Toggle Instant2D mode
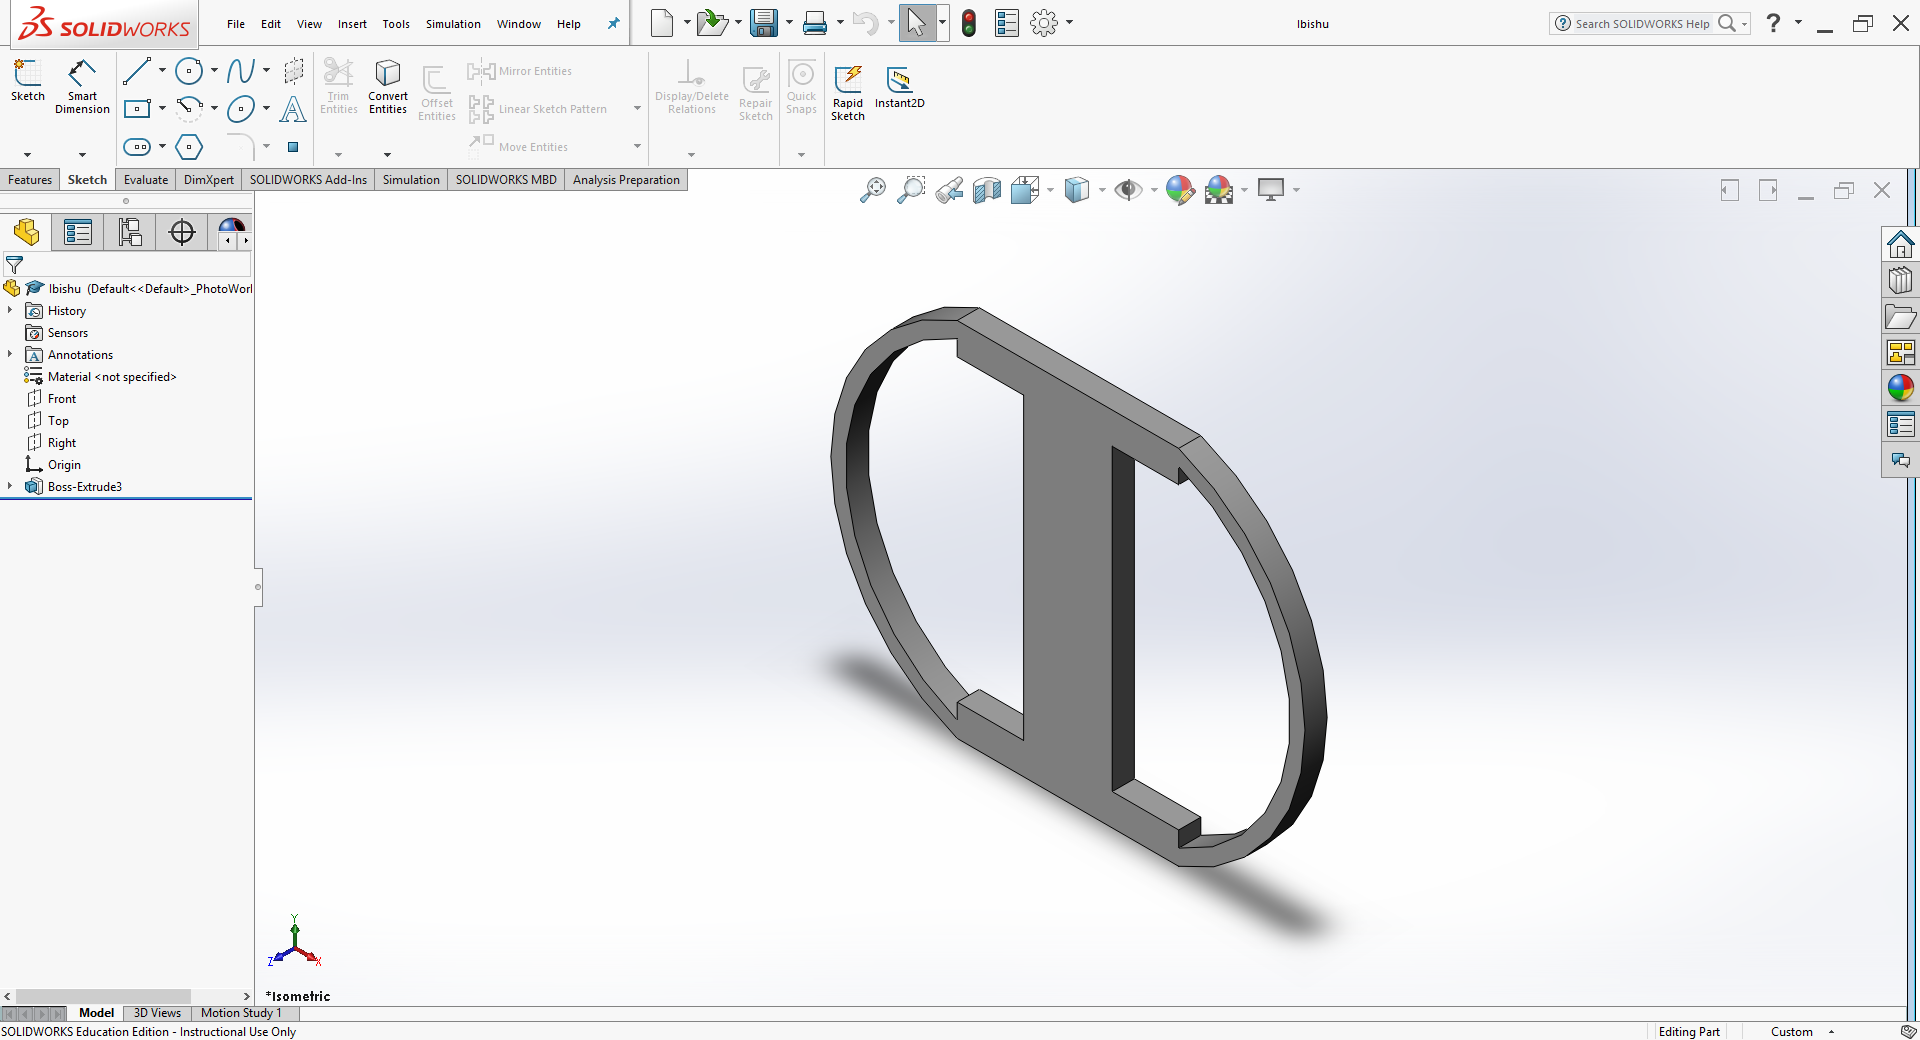1920x1040 pixels. 900,87
